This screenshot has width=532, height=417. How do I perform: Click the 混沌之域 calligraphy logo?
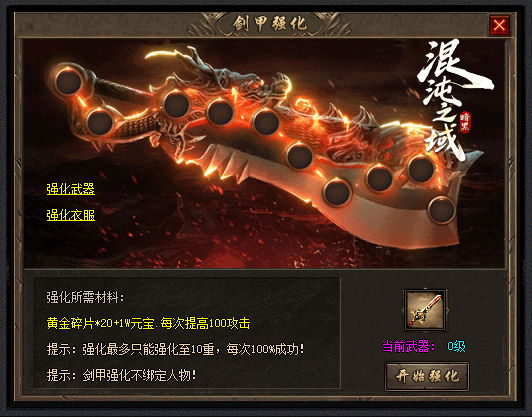click(x=451, y=100)
